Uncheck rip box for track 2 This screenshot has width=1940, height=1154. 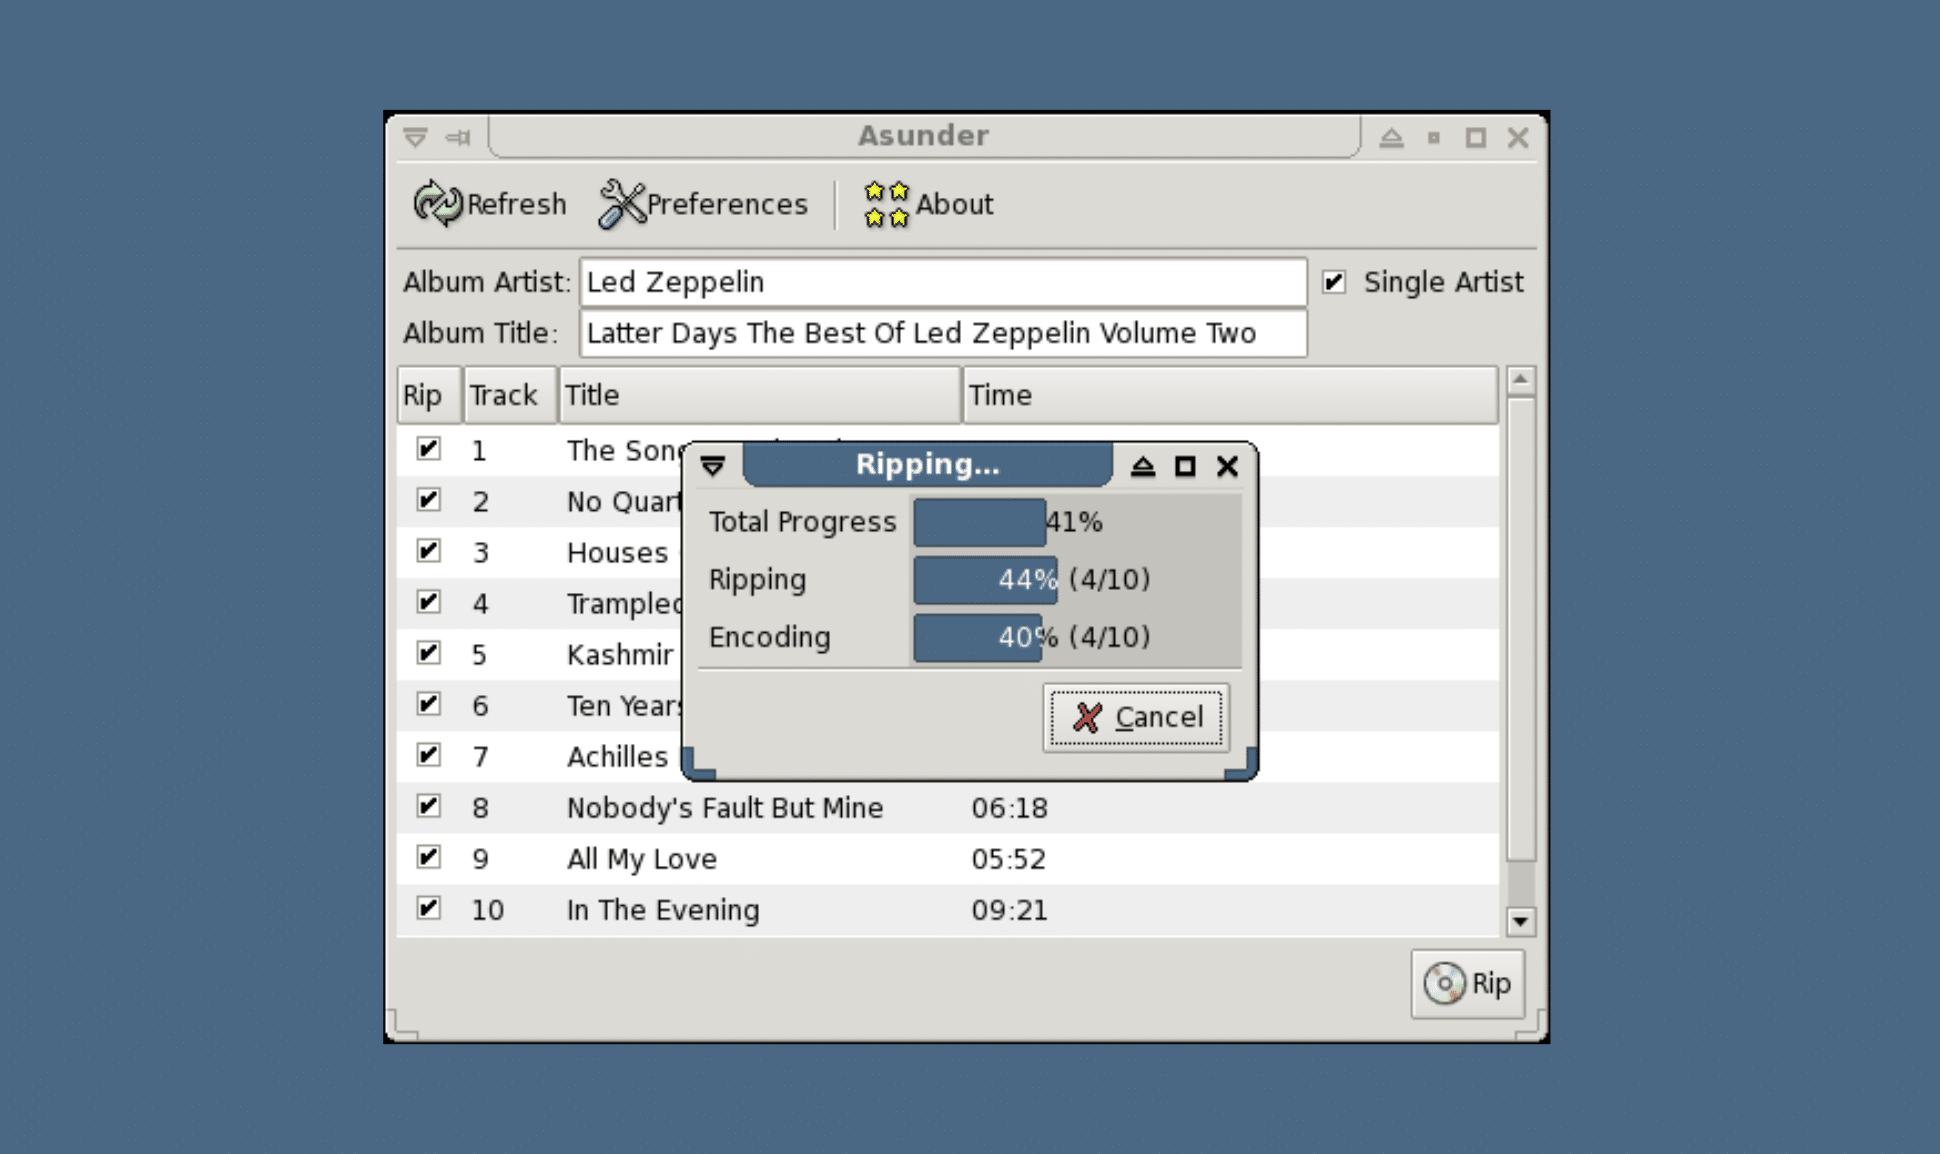point(428,500)
